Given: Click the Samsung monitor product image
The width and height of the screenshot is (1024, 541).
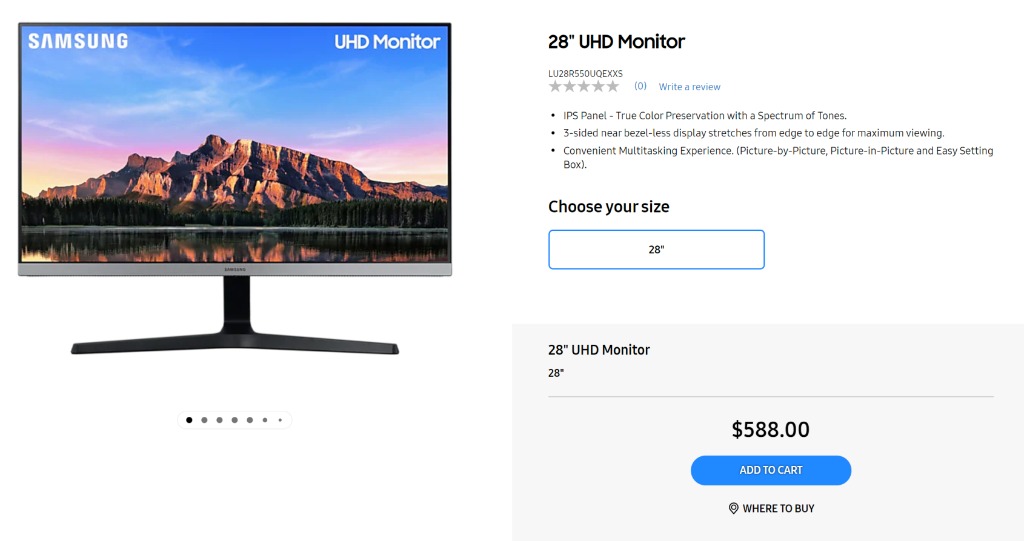Looking at the screenshot, I should click(235, 188).
